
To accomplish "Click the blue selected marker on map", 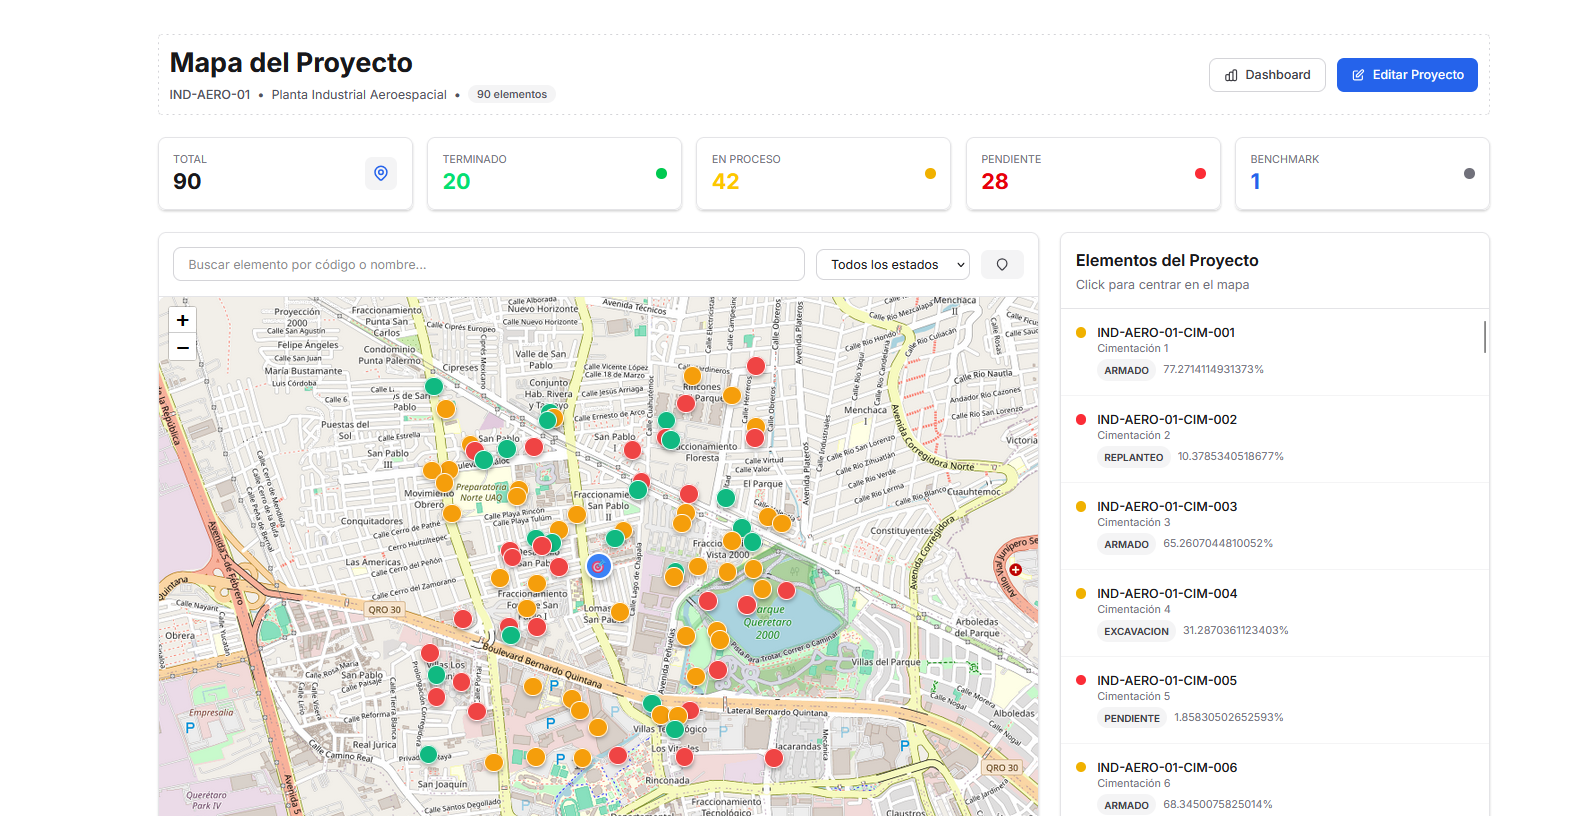I will 598,567.
